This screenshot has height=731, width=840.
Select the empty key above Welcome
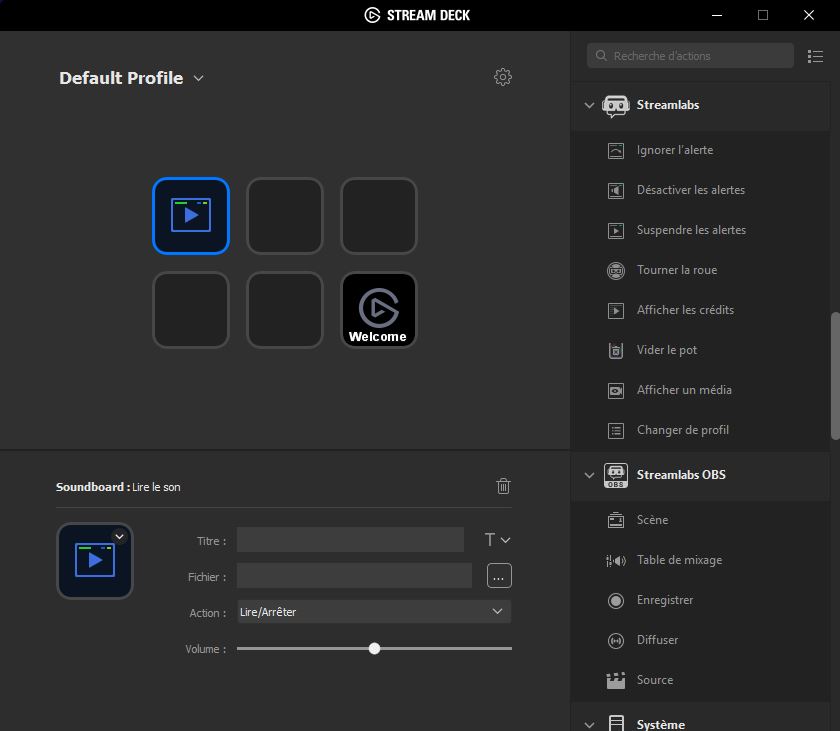[379, 216]
